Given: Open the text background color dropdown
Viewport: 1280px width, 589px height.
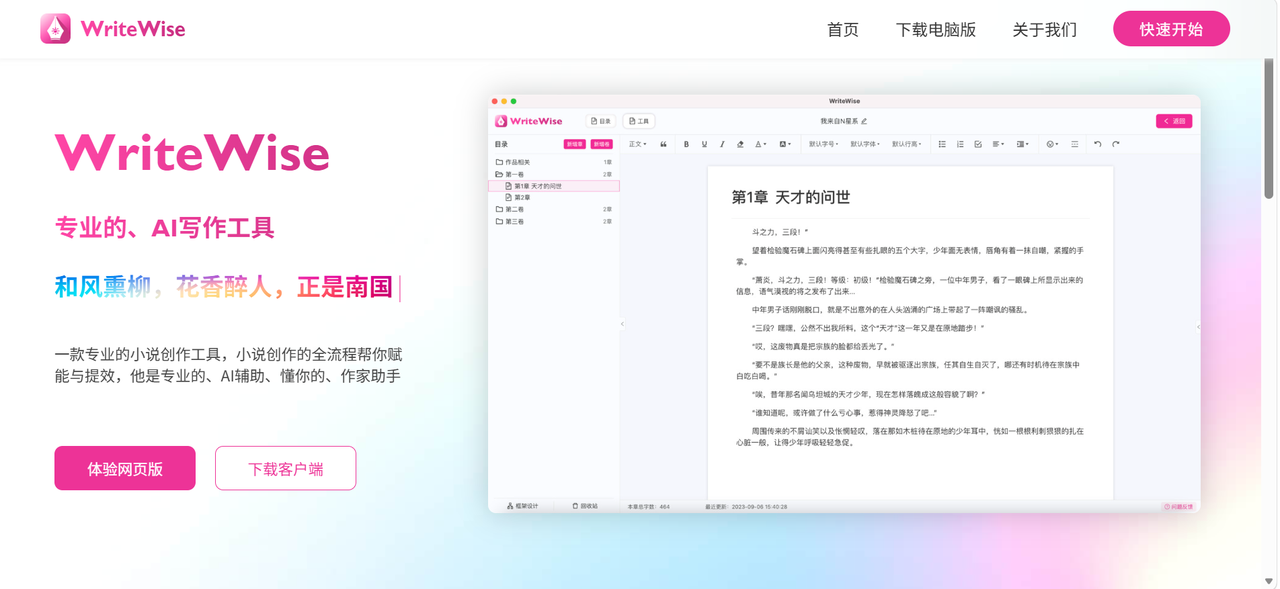Looking at the screenshot, I should [785, 145].
